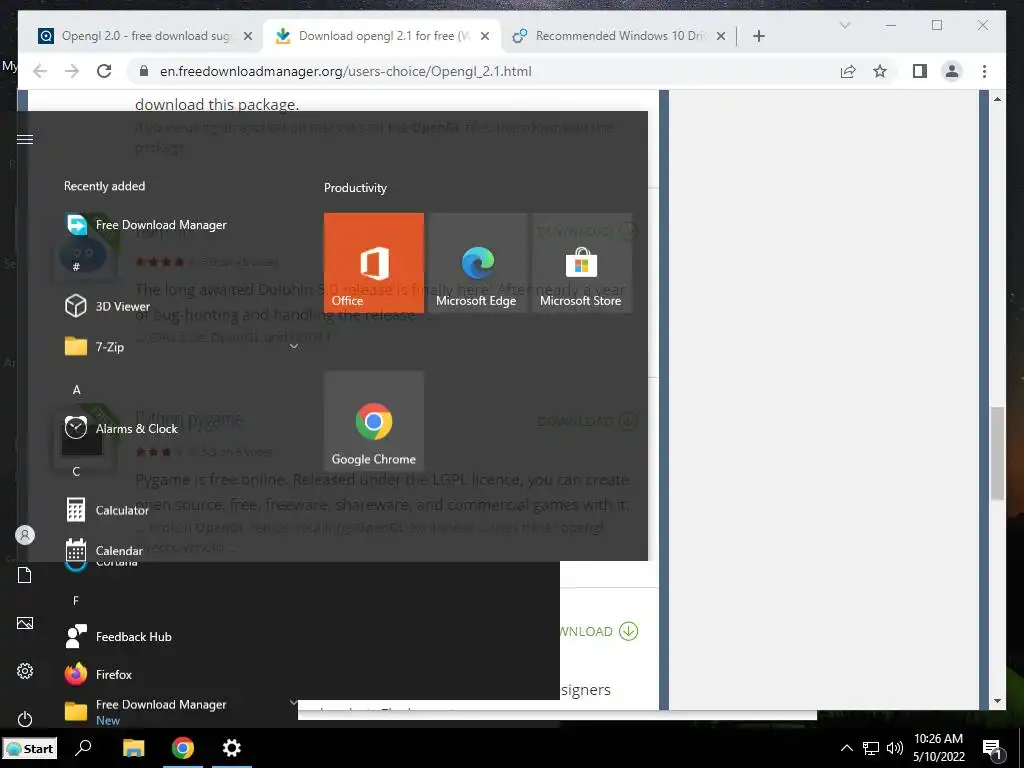
Task: Share this page from the address bar
Action: [848, 71]
